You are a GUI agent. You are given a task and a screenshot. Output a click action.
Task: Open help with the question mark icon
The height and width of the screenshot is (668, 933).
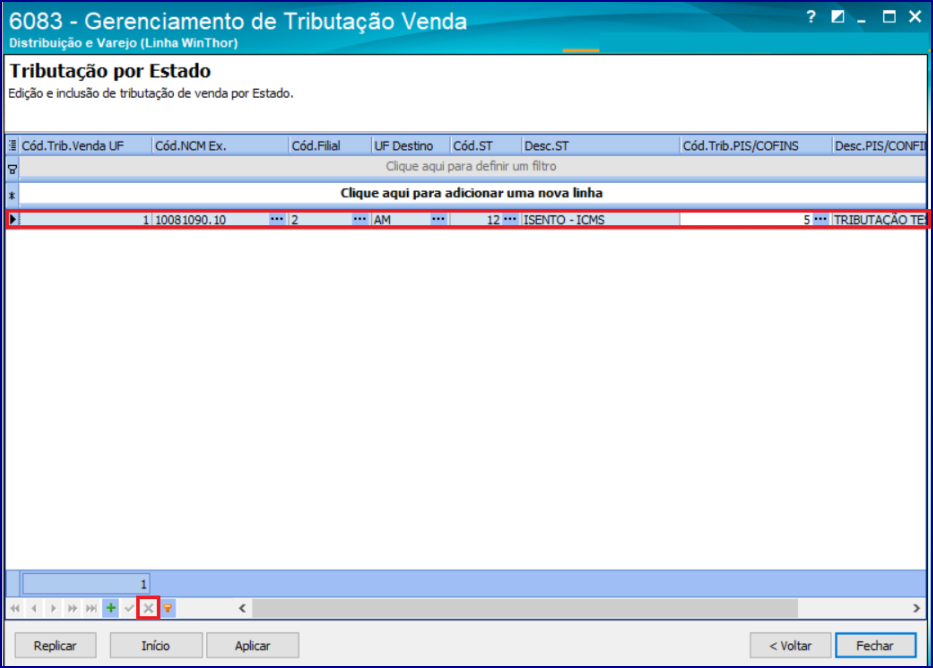(x=811, y=17)
